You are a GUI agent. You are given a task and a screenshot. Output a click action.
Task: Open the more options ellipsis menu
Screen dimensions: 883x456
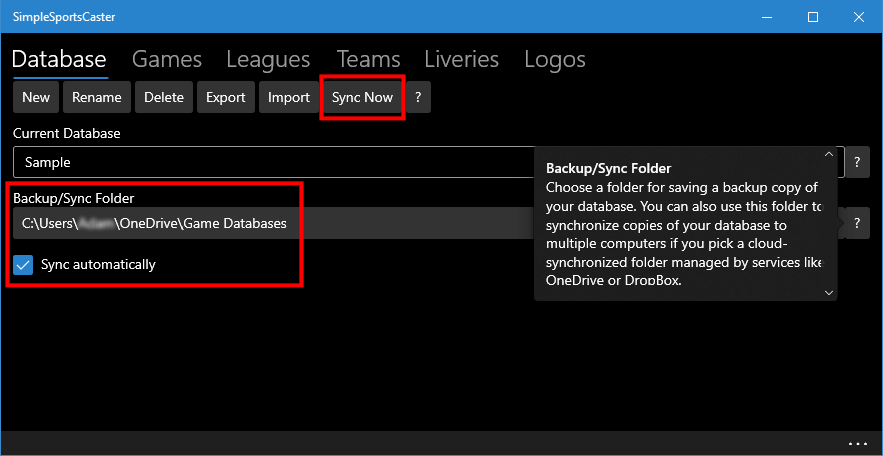(x=860, y=442)
